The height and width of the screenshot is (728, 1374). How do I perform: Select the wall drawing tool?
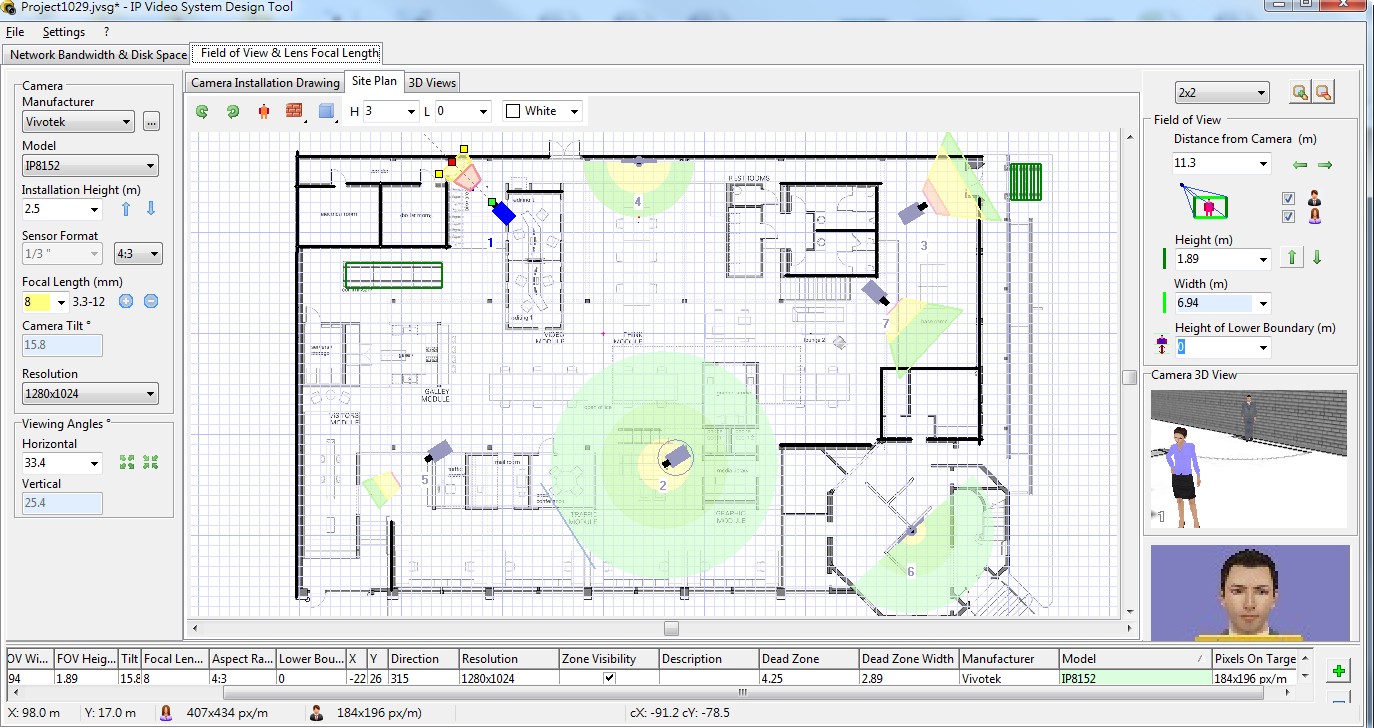295,111
